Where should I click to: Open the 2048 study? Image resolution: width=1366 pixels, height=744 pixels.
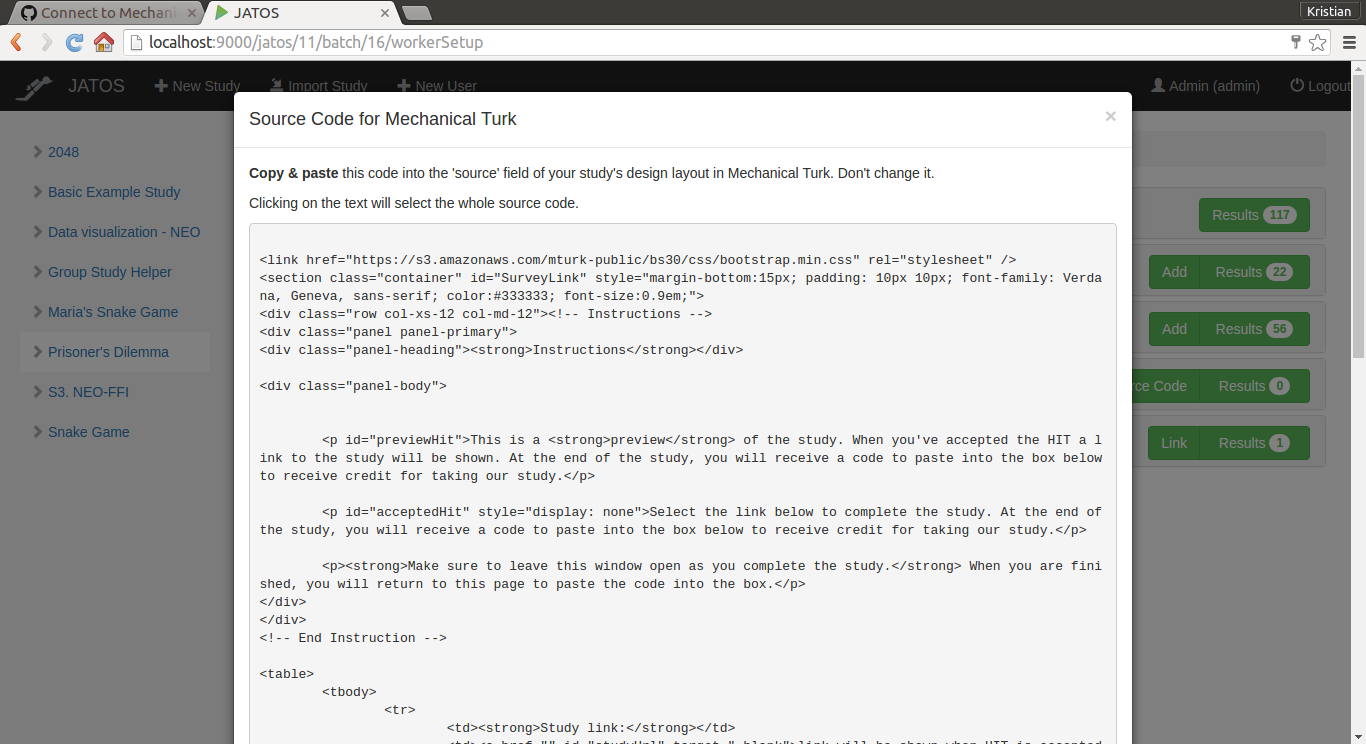pos(63,152)
